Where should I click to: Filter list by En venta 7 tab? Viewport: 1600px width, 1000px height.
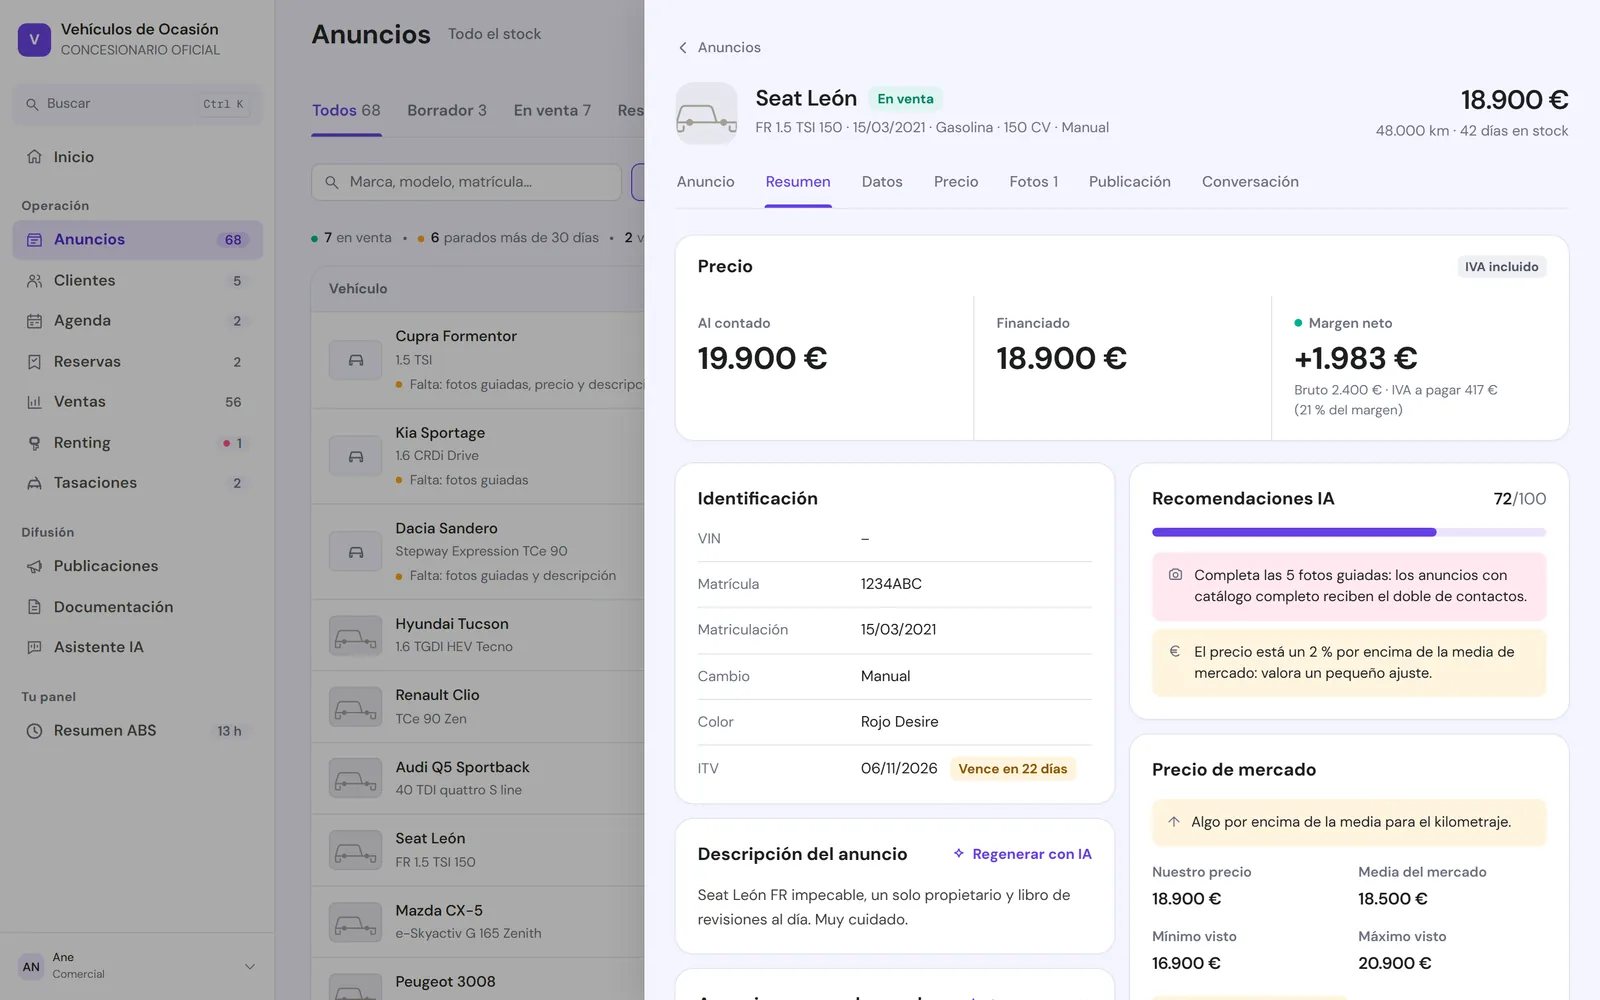click(552, 111)
